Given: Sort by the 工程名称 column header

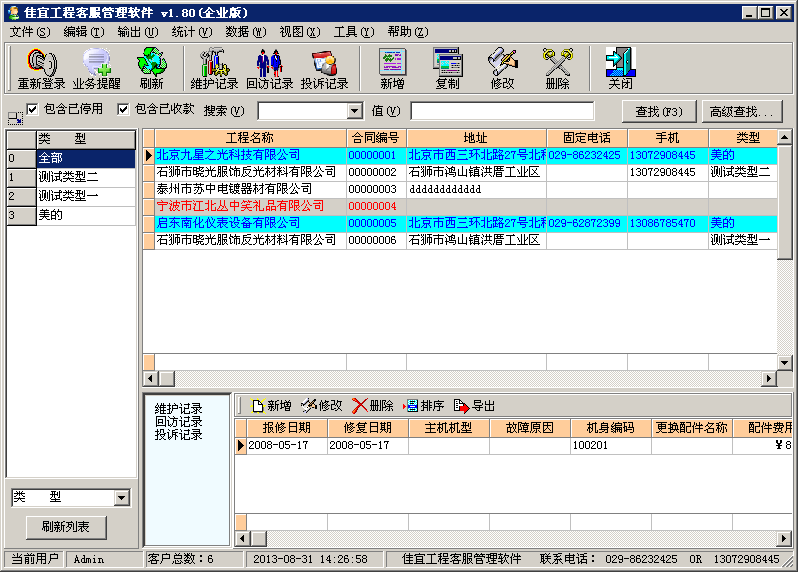Looking at the screenshot, I should pyautogui.click(x=250, y=138).
